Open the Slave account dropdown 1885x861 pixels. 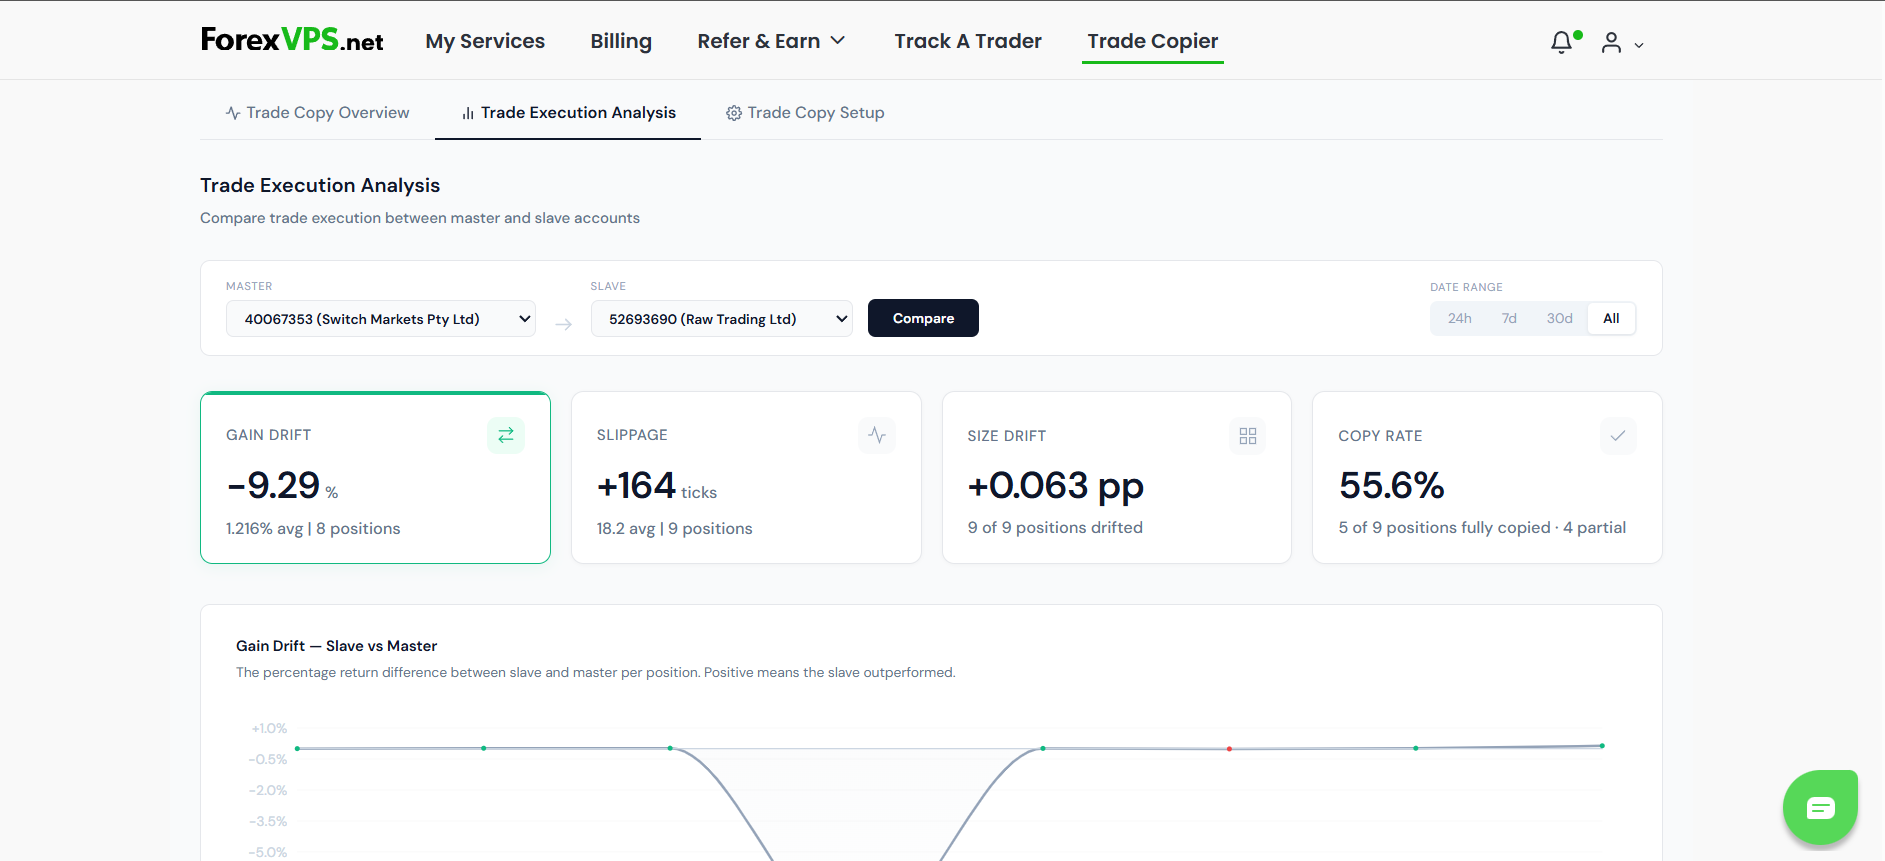click(722, 319)
